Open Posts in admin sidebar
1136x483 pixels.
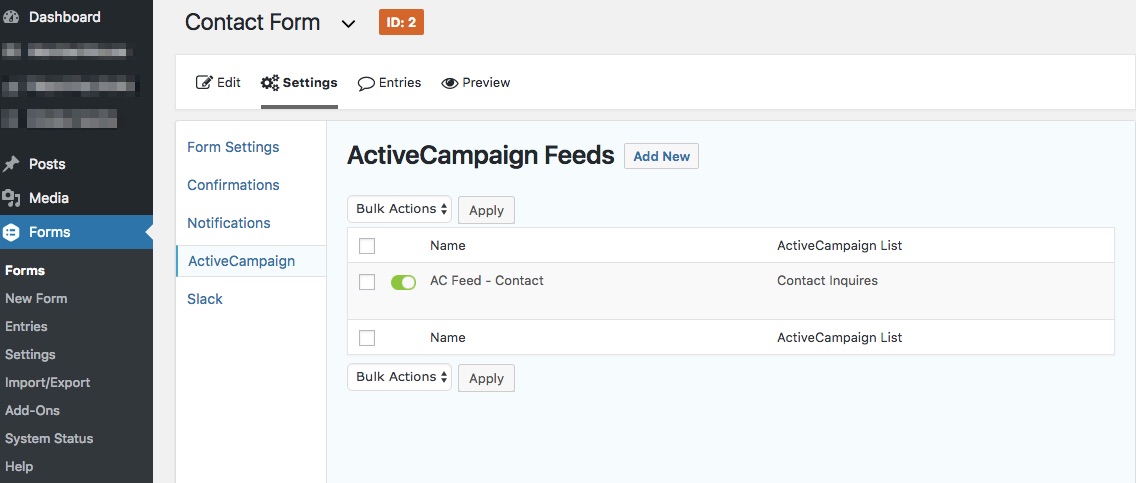click(47, 164)
